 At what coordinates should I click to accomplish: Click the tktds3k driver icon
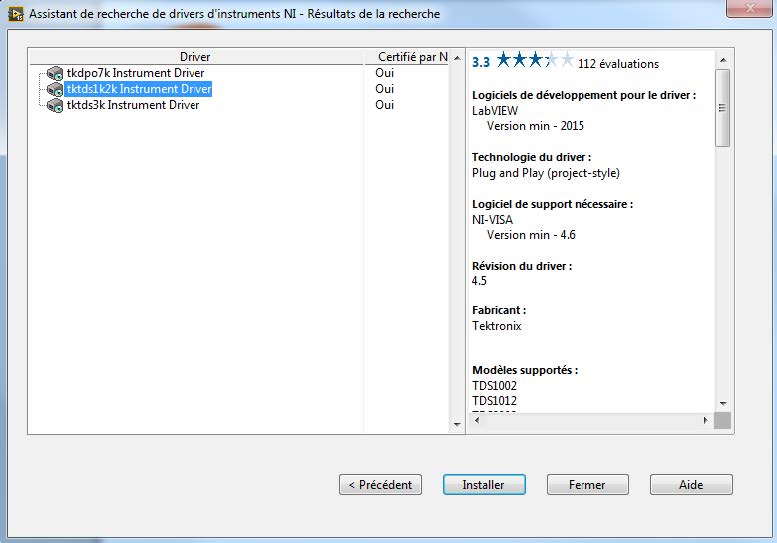tap(55, 106)
